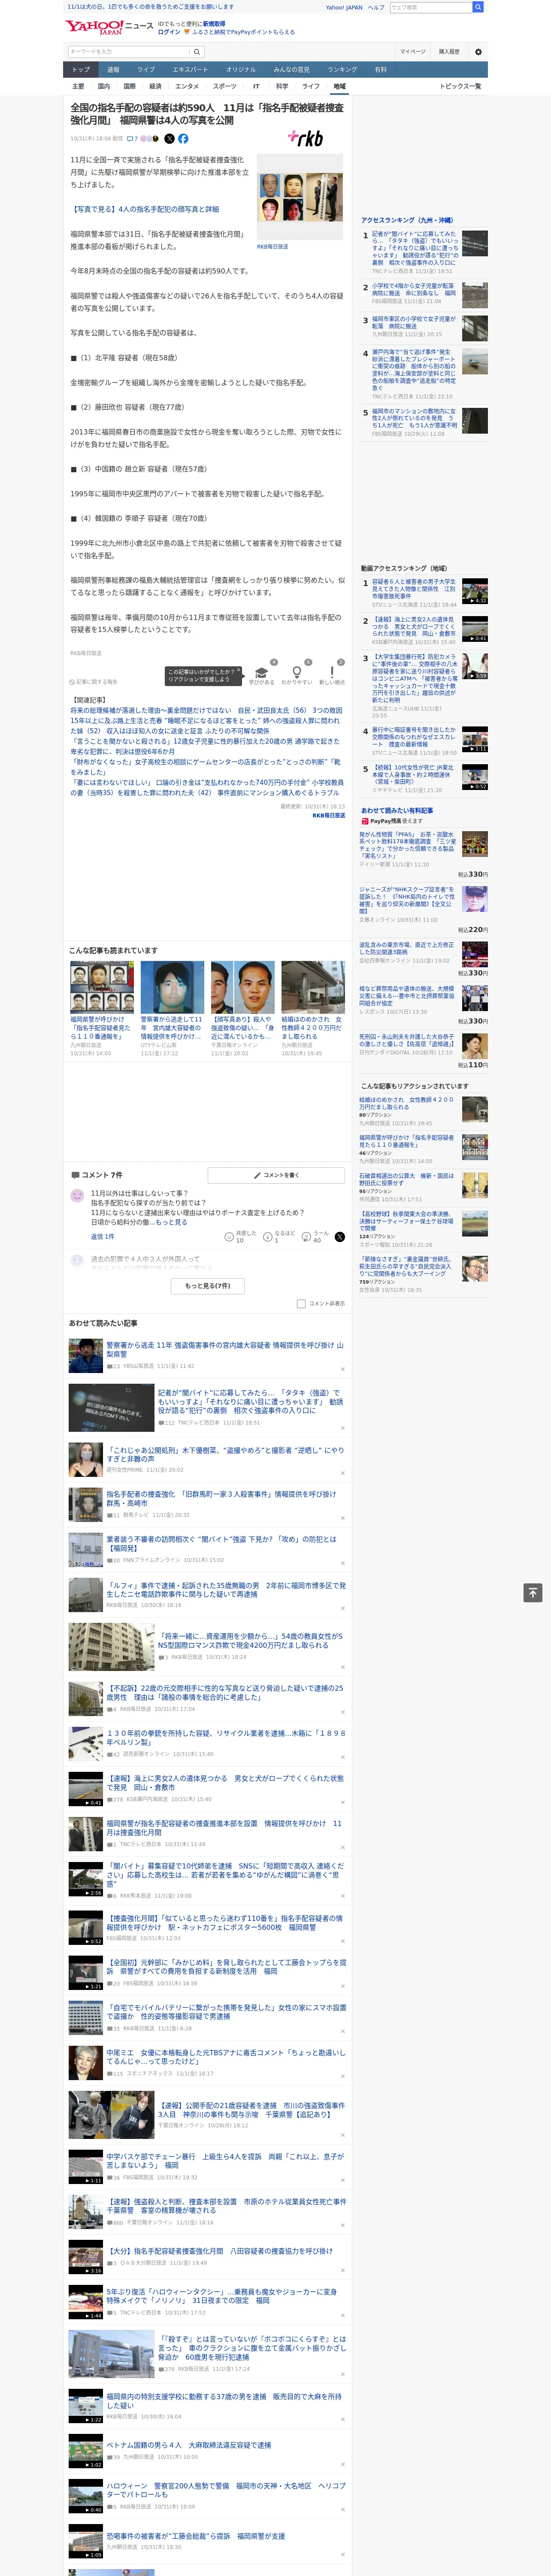This screenshot has height=2576, width=551.
Task: Open 恐喝事件の被害者が article link
Action: [x=196, y=2536]
